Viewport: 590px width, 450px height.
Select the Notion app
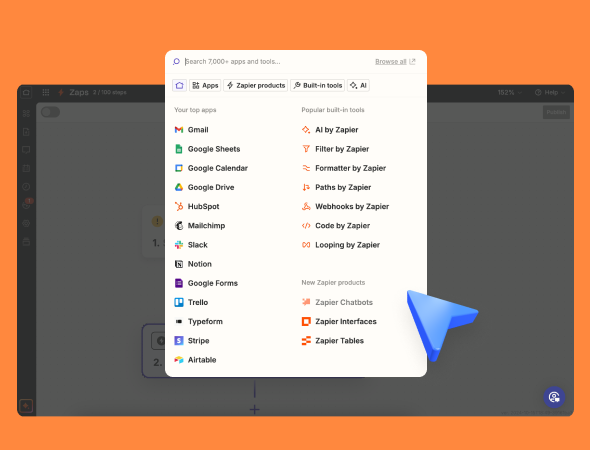193,264
